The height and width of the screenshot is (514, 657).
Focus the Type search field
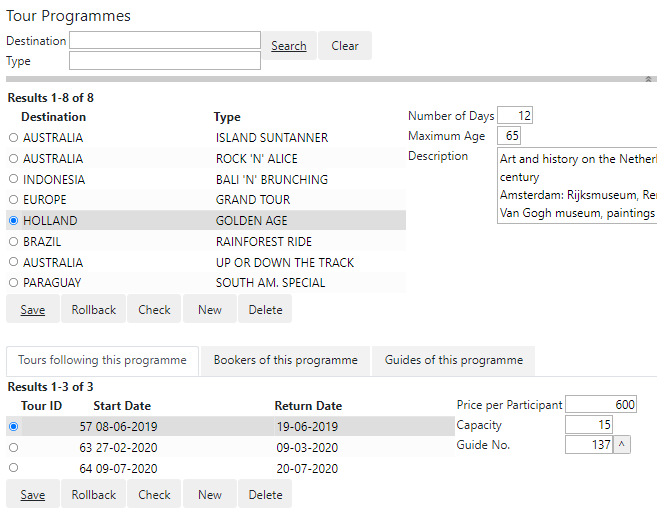click(164, 61)
